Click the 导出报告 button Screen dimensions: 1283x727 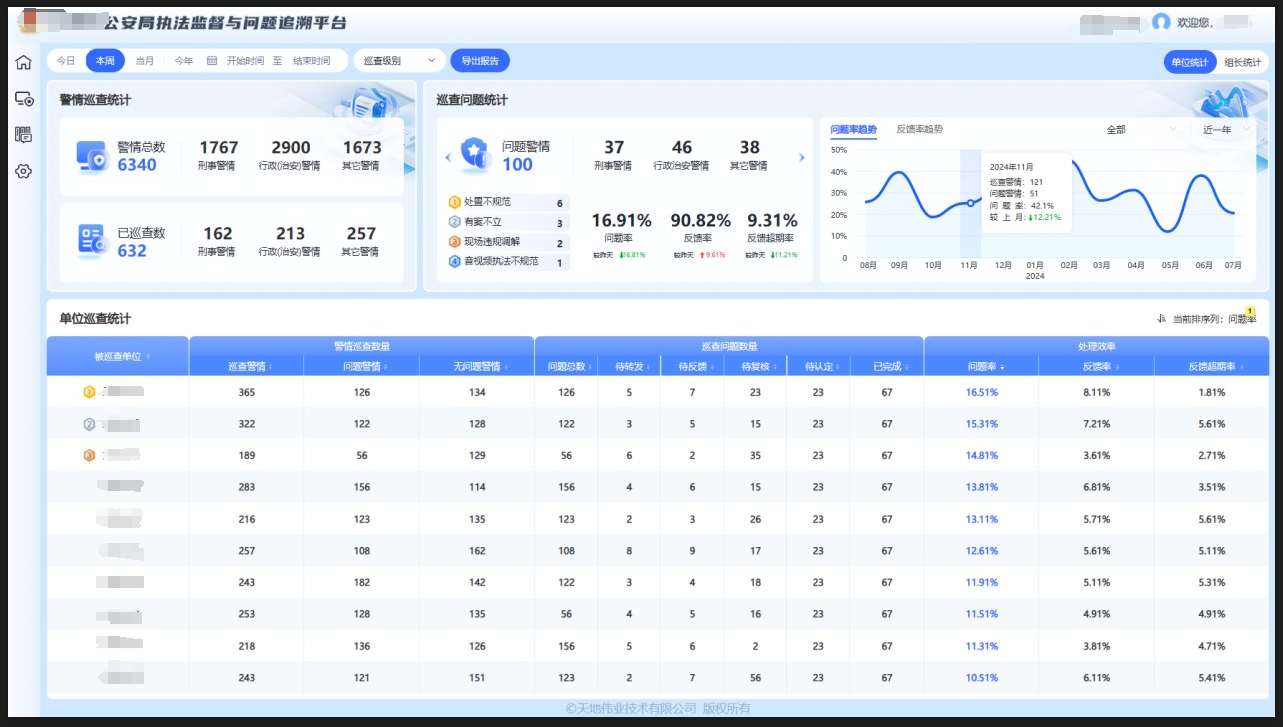(x=480, y=61)
